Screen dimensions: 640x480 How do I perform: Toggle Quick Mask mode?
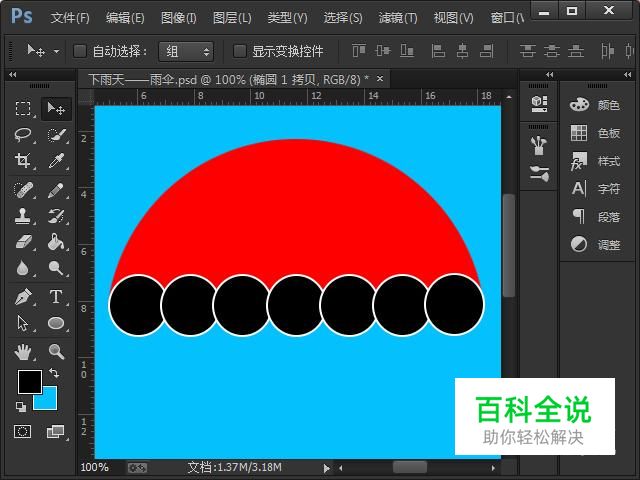coord(22,431)
